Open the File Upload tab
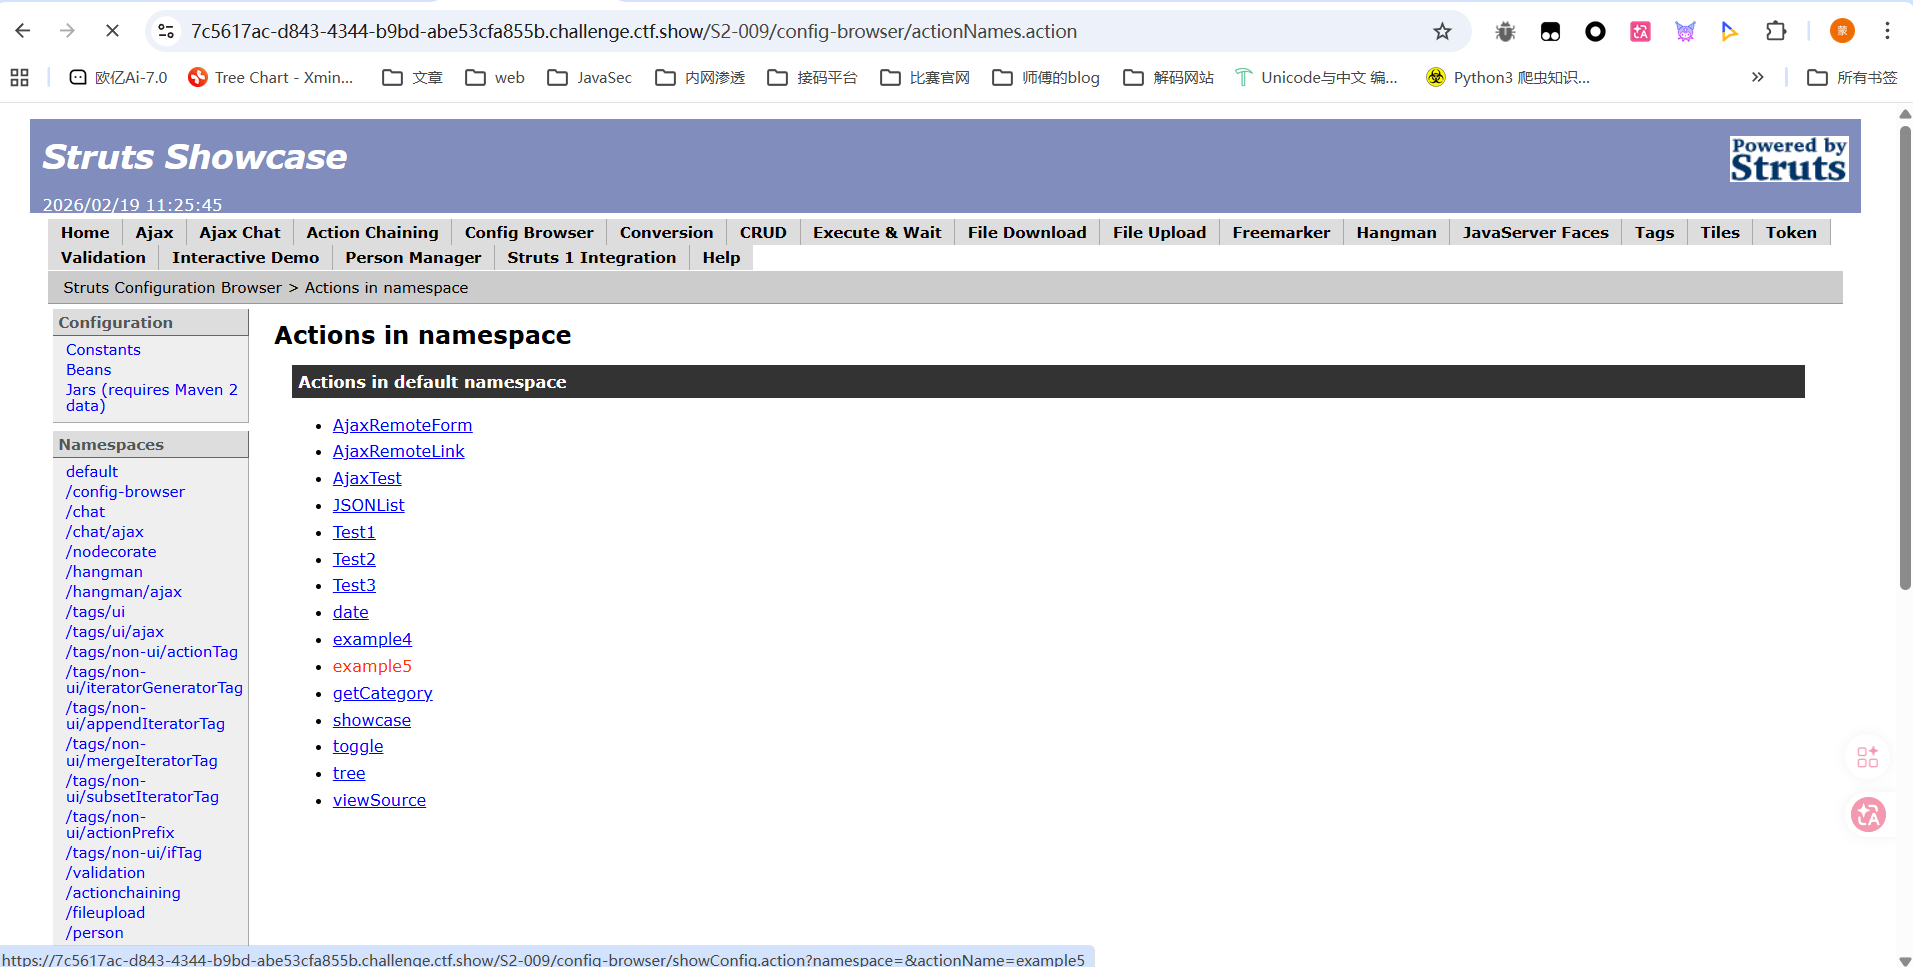 pos(1159,233)
